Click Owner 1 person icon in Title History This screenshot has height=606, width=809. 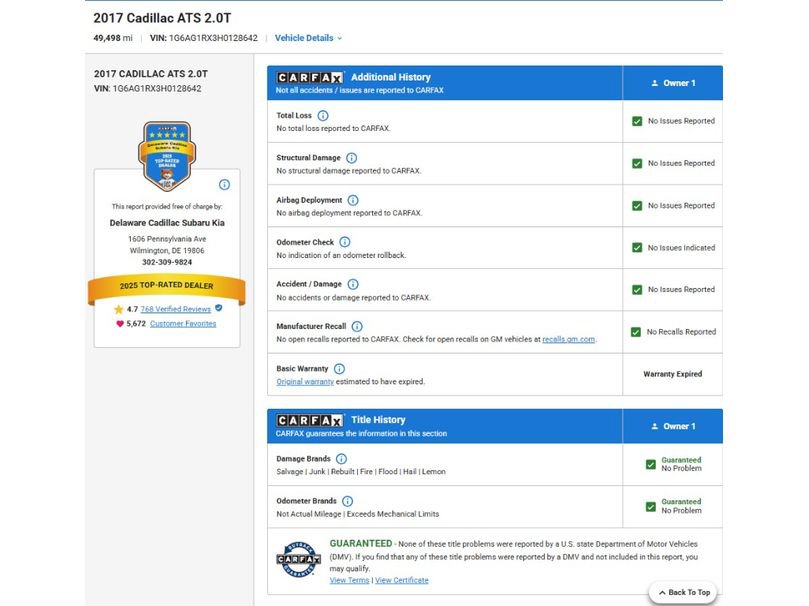655,427
